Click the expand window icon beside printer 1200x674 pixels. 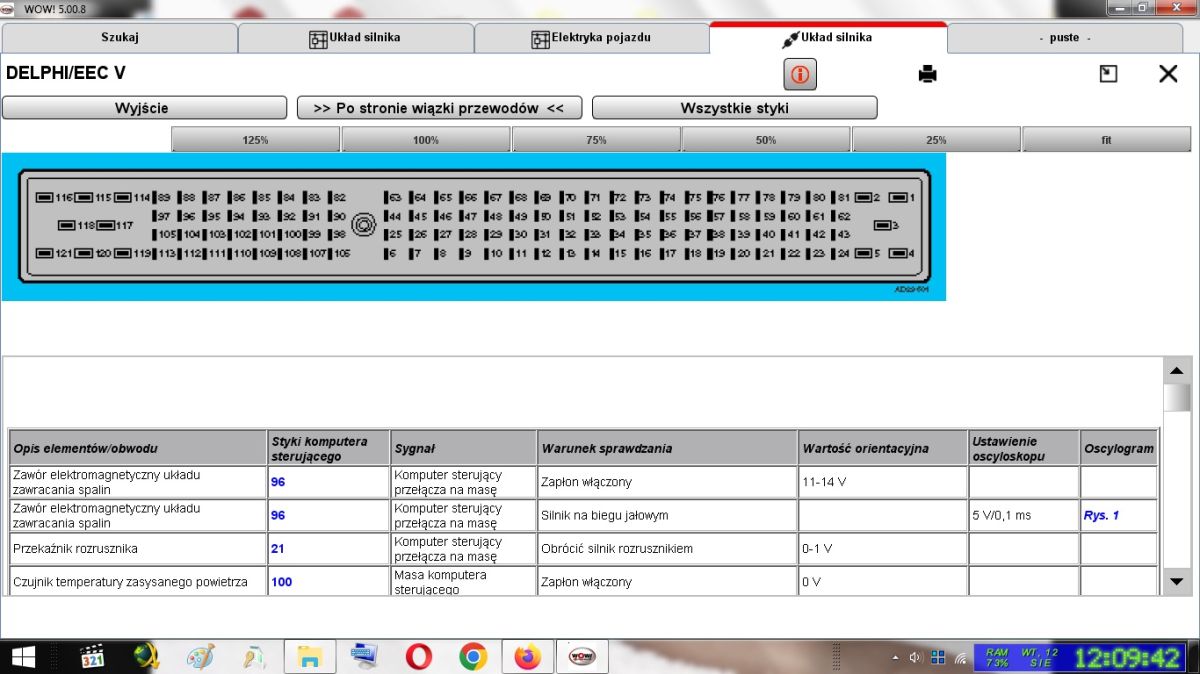1108,74
